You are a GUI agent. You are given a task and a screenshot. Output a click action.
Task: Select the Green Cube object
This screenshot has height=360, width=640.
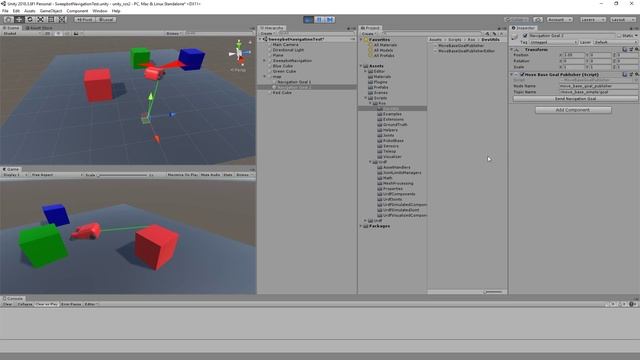[284, 71]
